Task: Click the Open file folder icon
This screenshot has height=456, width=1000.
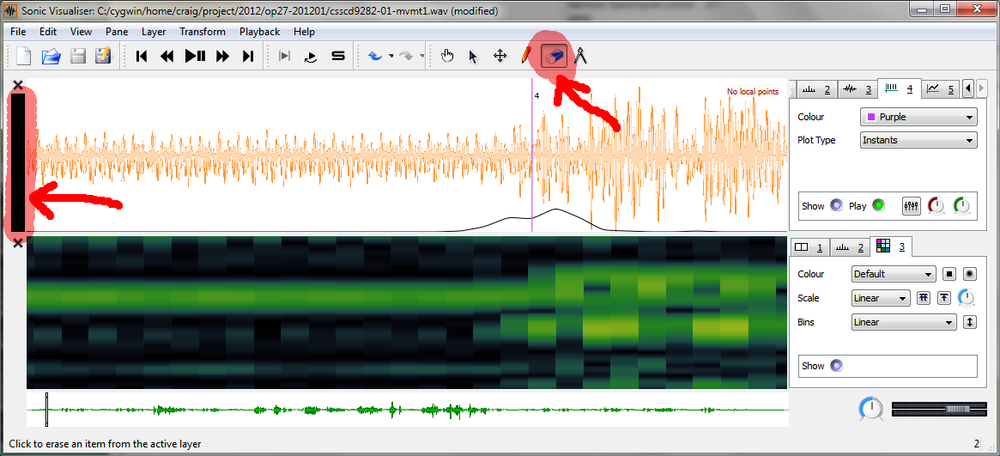Action: click(50, 56)
